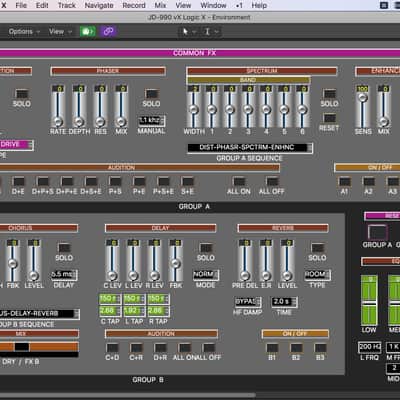Open the Edit menu
Image resolution: width=400 pixels, height=400 pixels.
coord(42,5)
